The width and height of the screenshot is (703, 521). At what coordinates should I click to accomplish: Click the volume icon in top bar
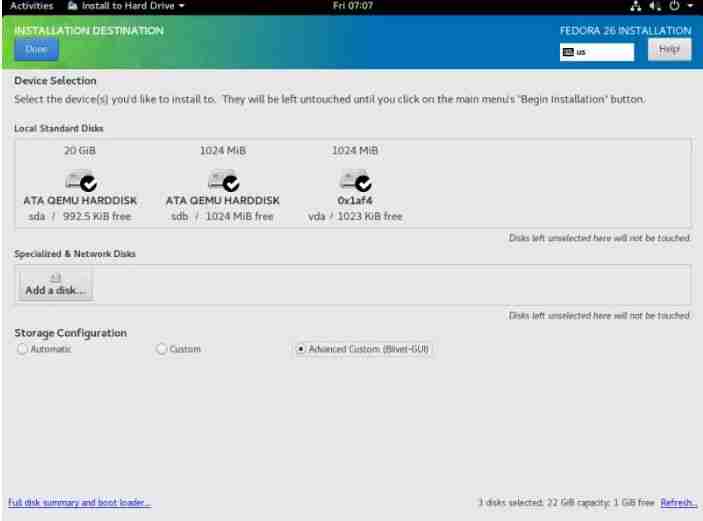pyautogui.click(x=655, y=6)
